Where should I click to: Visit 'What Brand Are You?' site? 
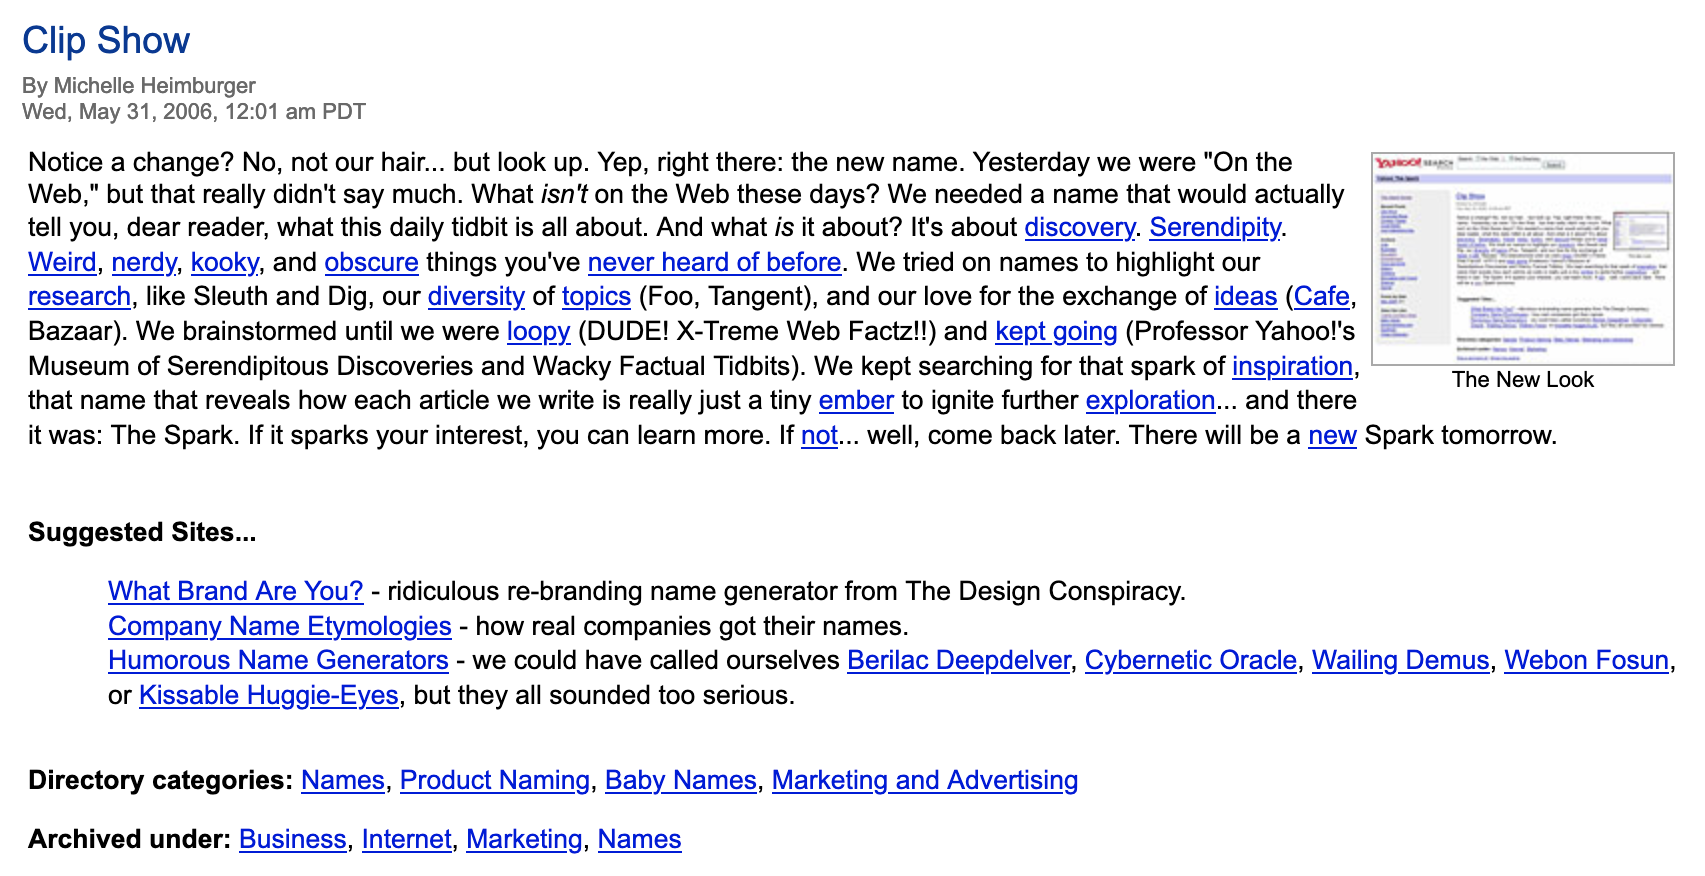(x=235, y=591)
